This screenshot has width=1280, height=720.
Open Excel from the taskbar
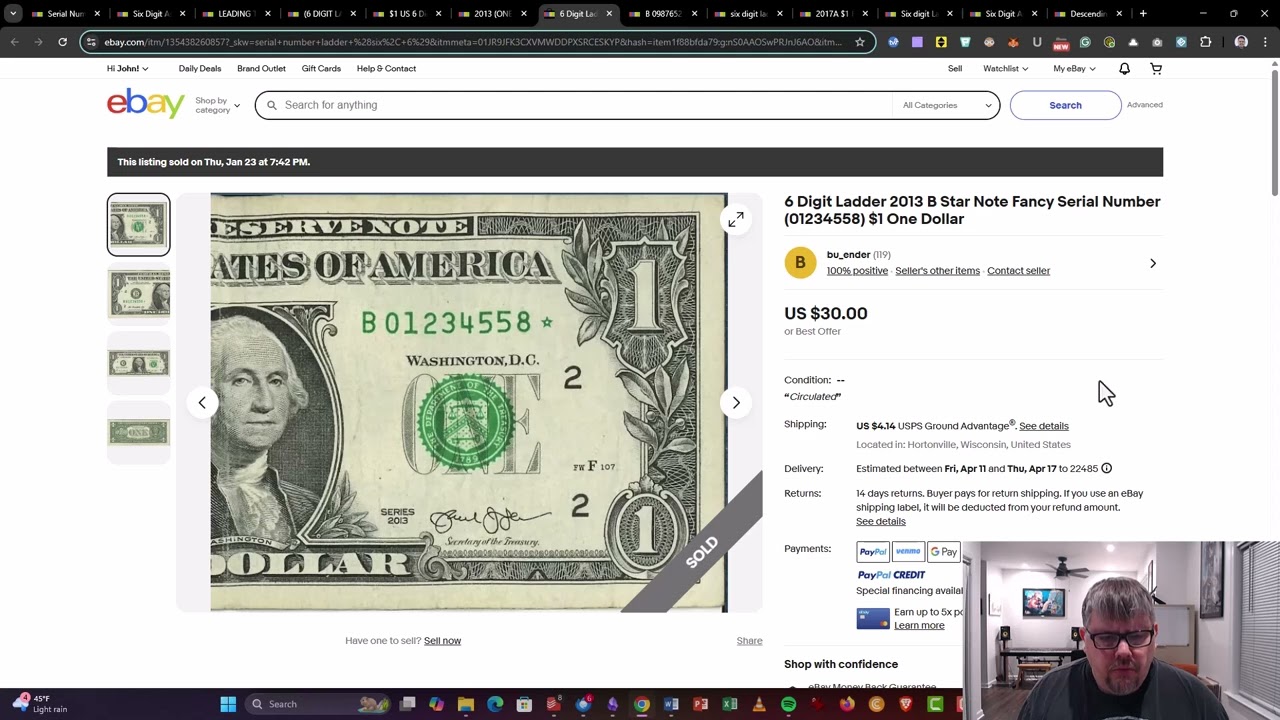pyautogui.click(x=730, y=704)
